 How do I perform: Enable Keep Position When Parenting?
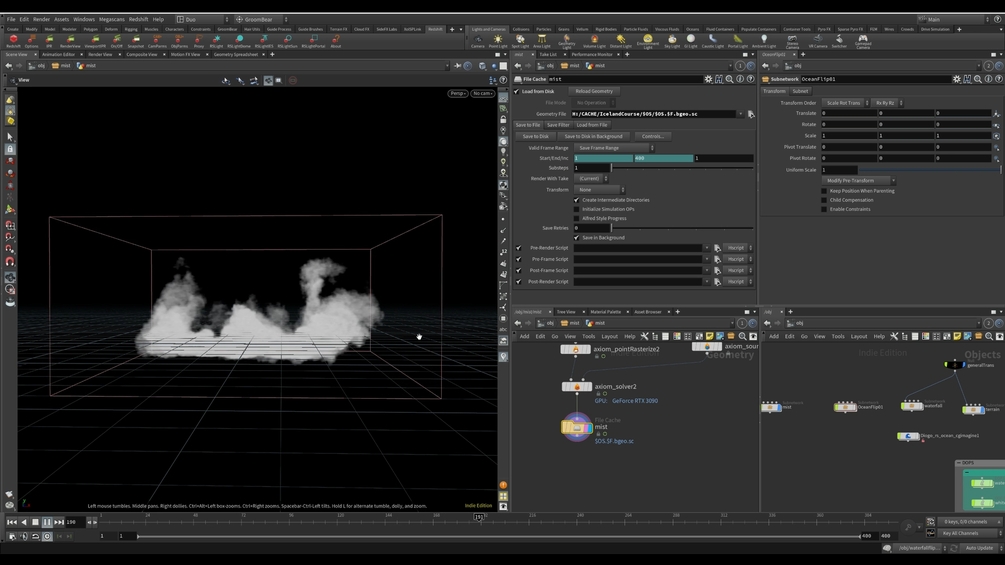pos(824,191)
